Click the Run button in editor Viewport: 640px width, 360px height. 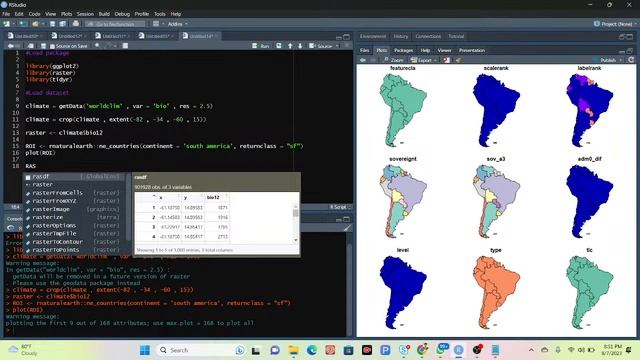pos(261,46)
